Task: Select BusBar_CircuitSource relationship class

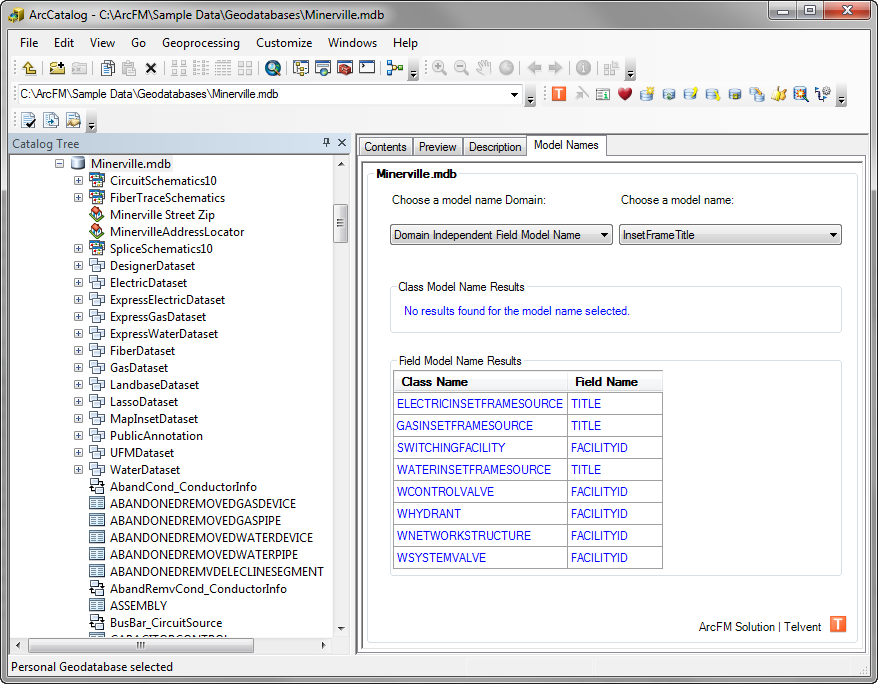Action: 166,623
